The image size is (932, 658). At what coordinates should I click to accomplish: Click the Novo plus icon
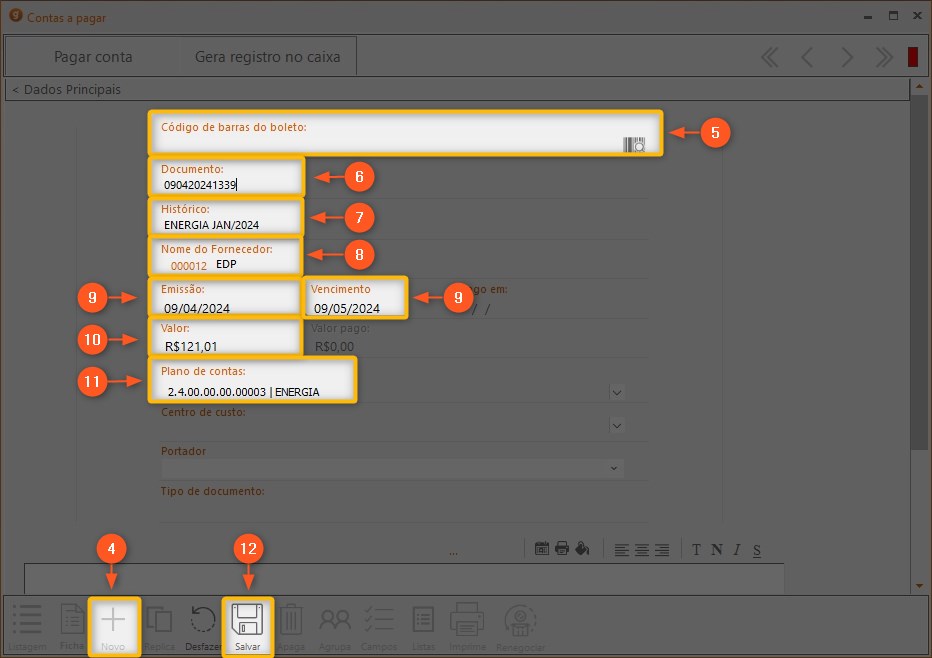click(x=114, y=620)
